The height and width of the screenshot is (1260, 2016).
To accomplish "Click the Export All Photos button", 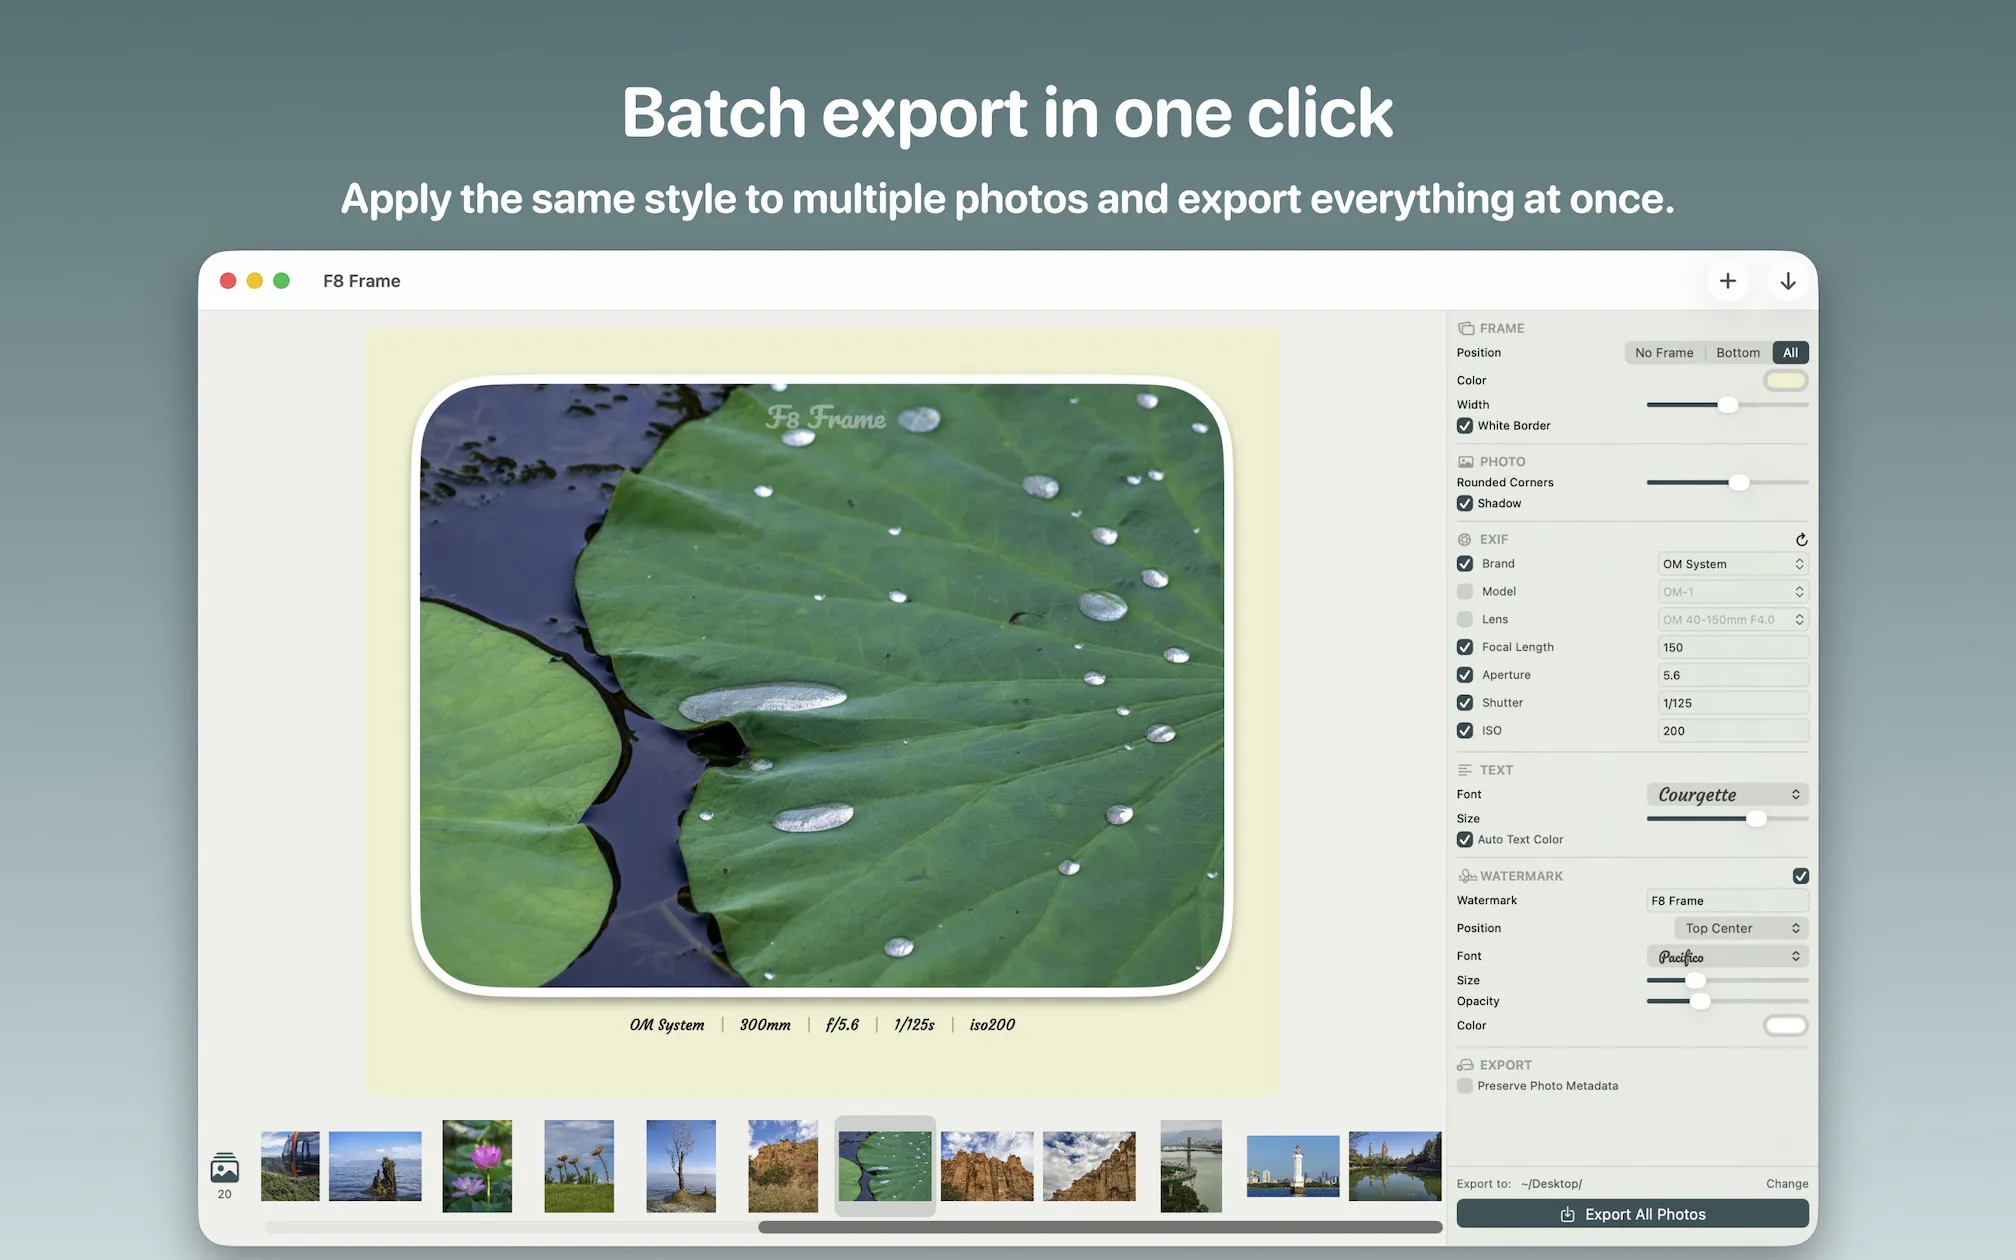I will click(1632, 1214).
